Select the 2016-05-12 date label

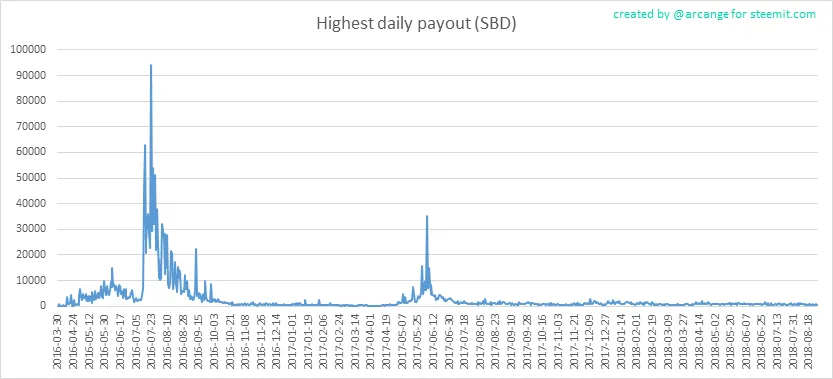pos(89,341)
